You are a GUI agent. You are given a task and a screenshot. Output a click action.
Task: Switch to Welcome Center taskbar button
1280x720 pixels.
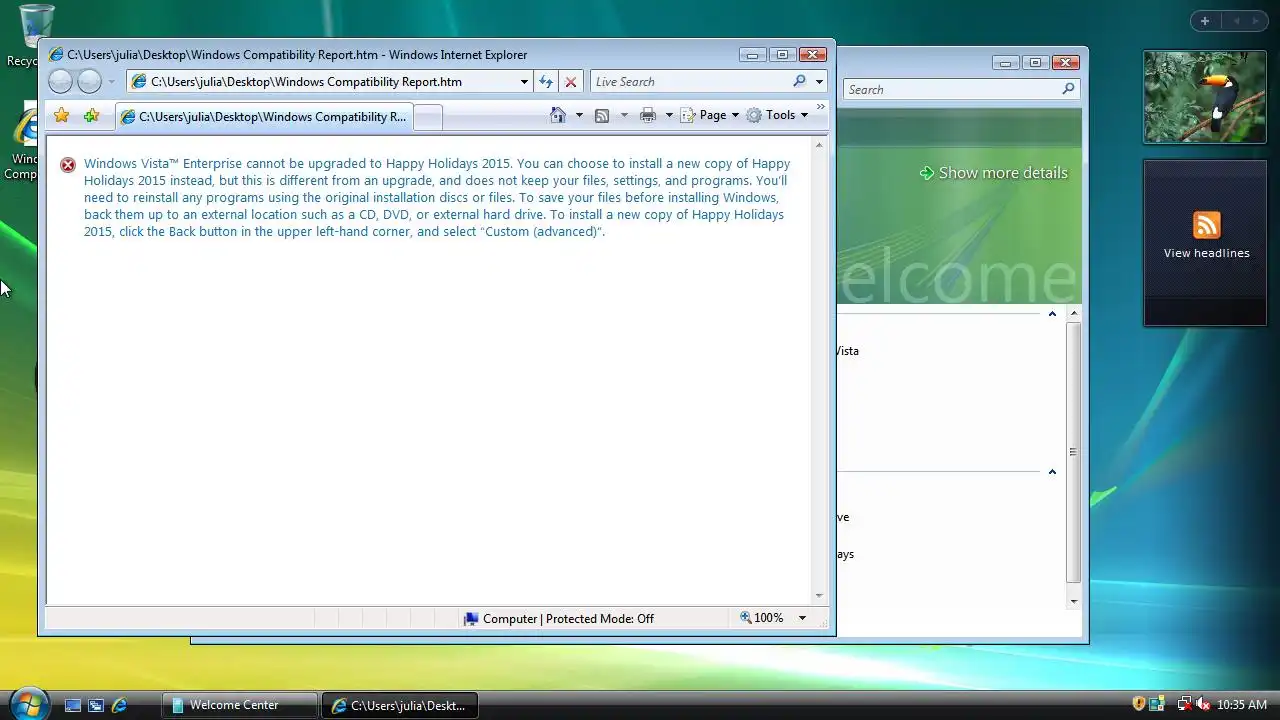240,705
